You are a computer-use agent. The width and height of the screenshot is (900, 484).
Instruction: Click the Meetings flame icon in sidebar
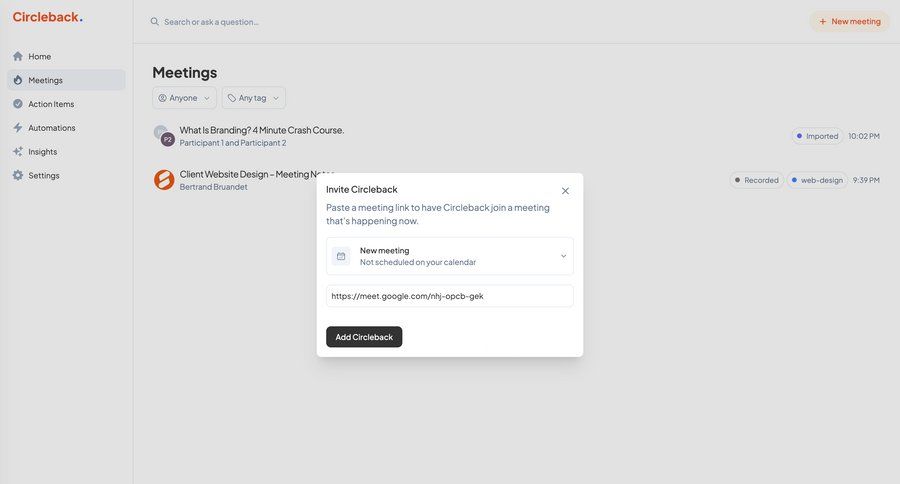point(18,80)
